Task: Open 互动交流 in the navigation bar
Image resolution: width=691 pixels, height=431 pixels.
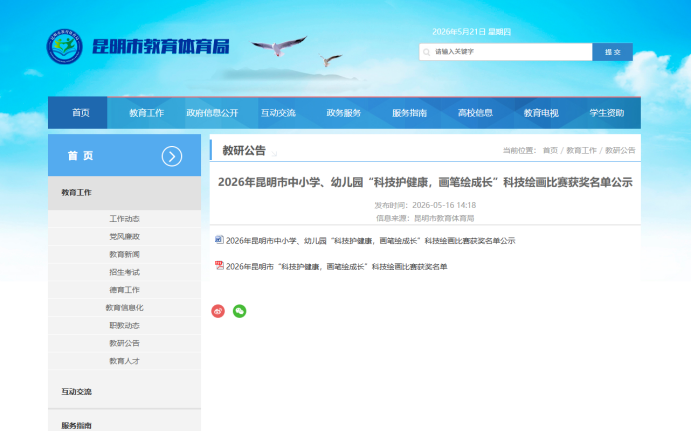Action: pos(278,113)
